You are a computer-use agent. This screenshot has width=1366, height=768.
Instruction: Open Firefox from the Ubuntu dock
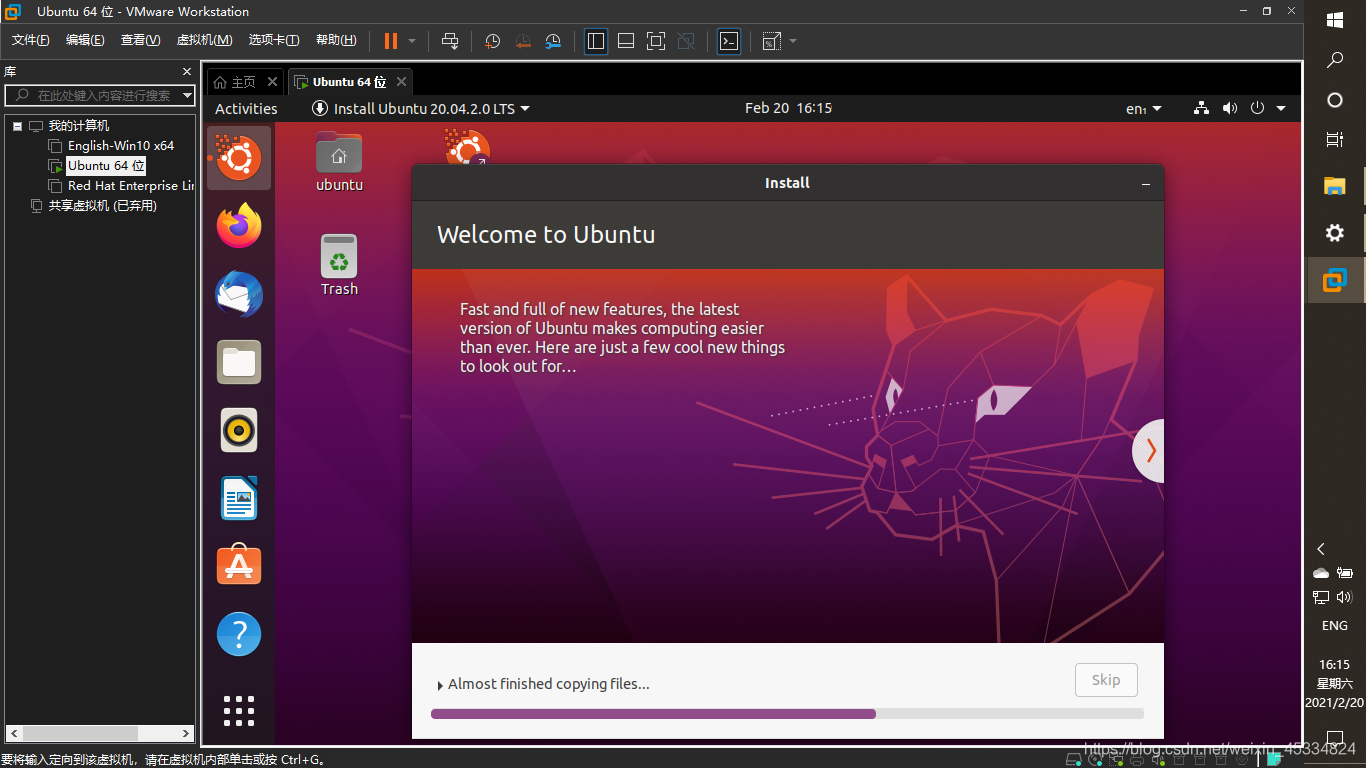(238, 226)
